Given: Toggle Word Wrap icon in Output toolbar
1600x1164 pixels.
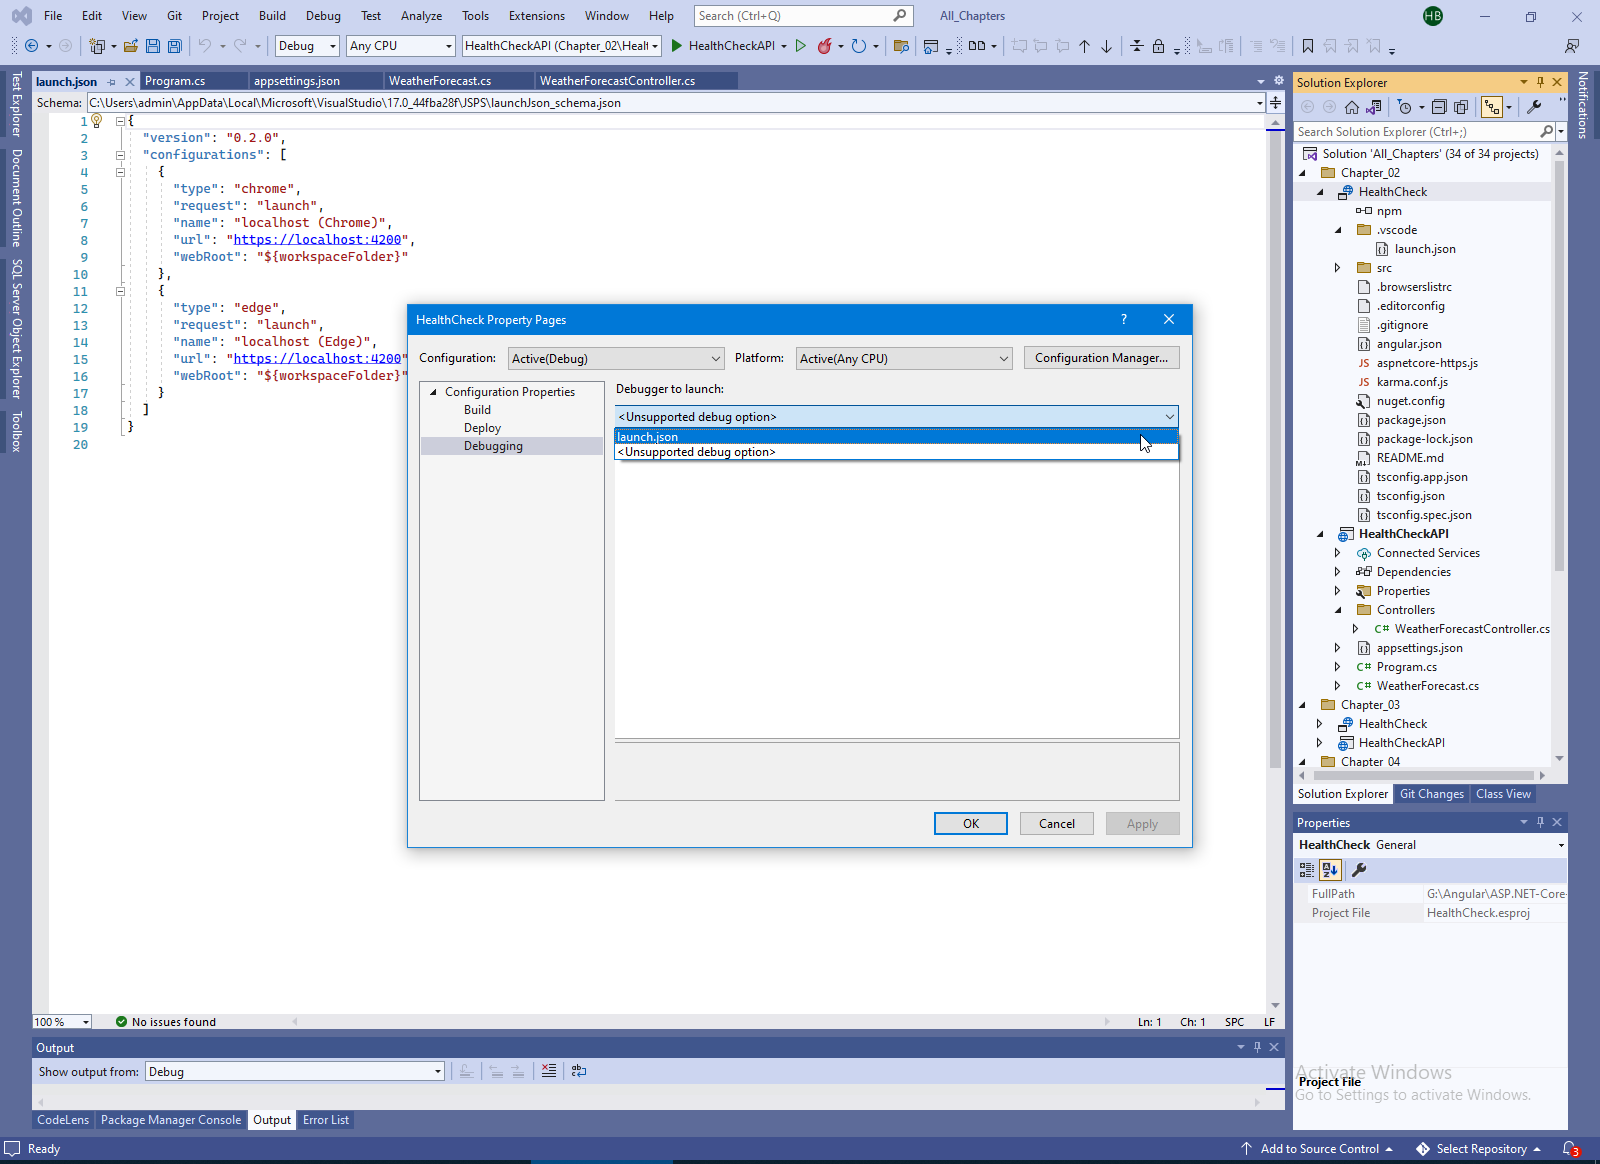Looking at the screenshot, I should 579,1071.
